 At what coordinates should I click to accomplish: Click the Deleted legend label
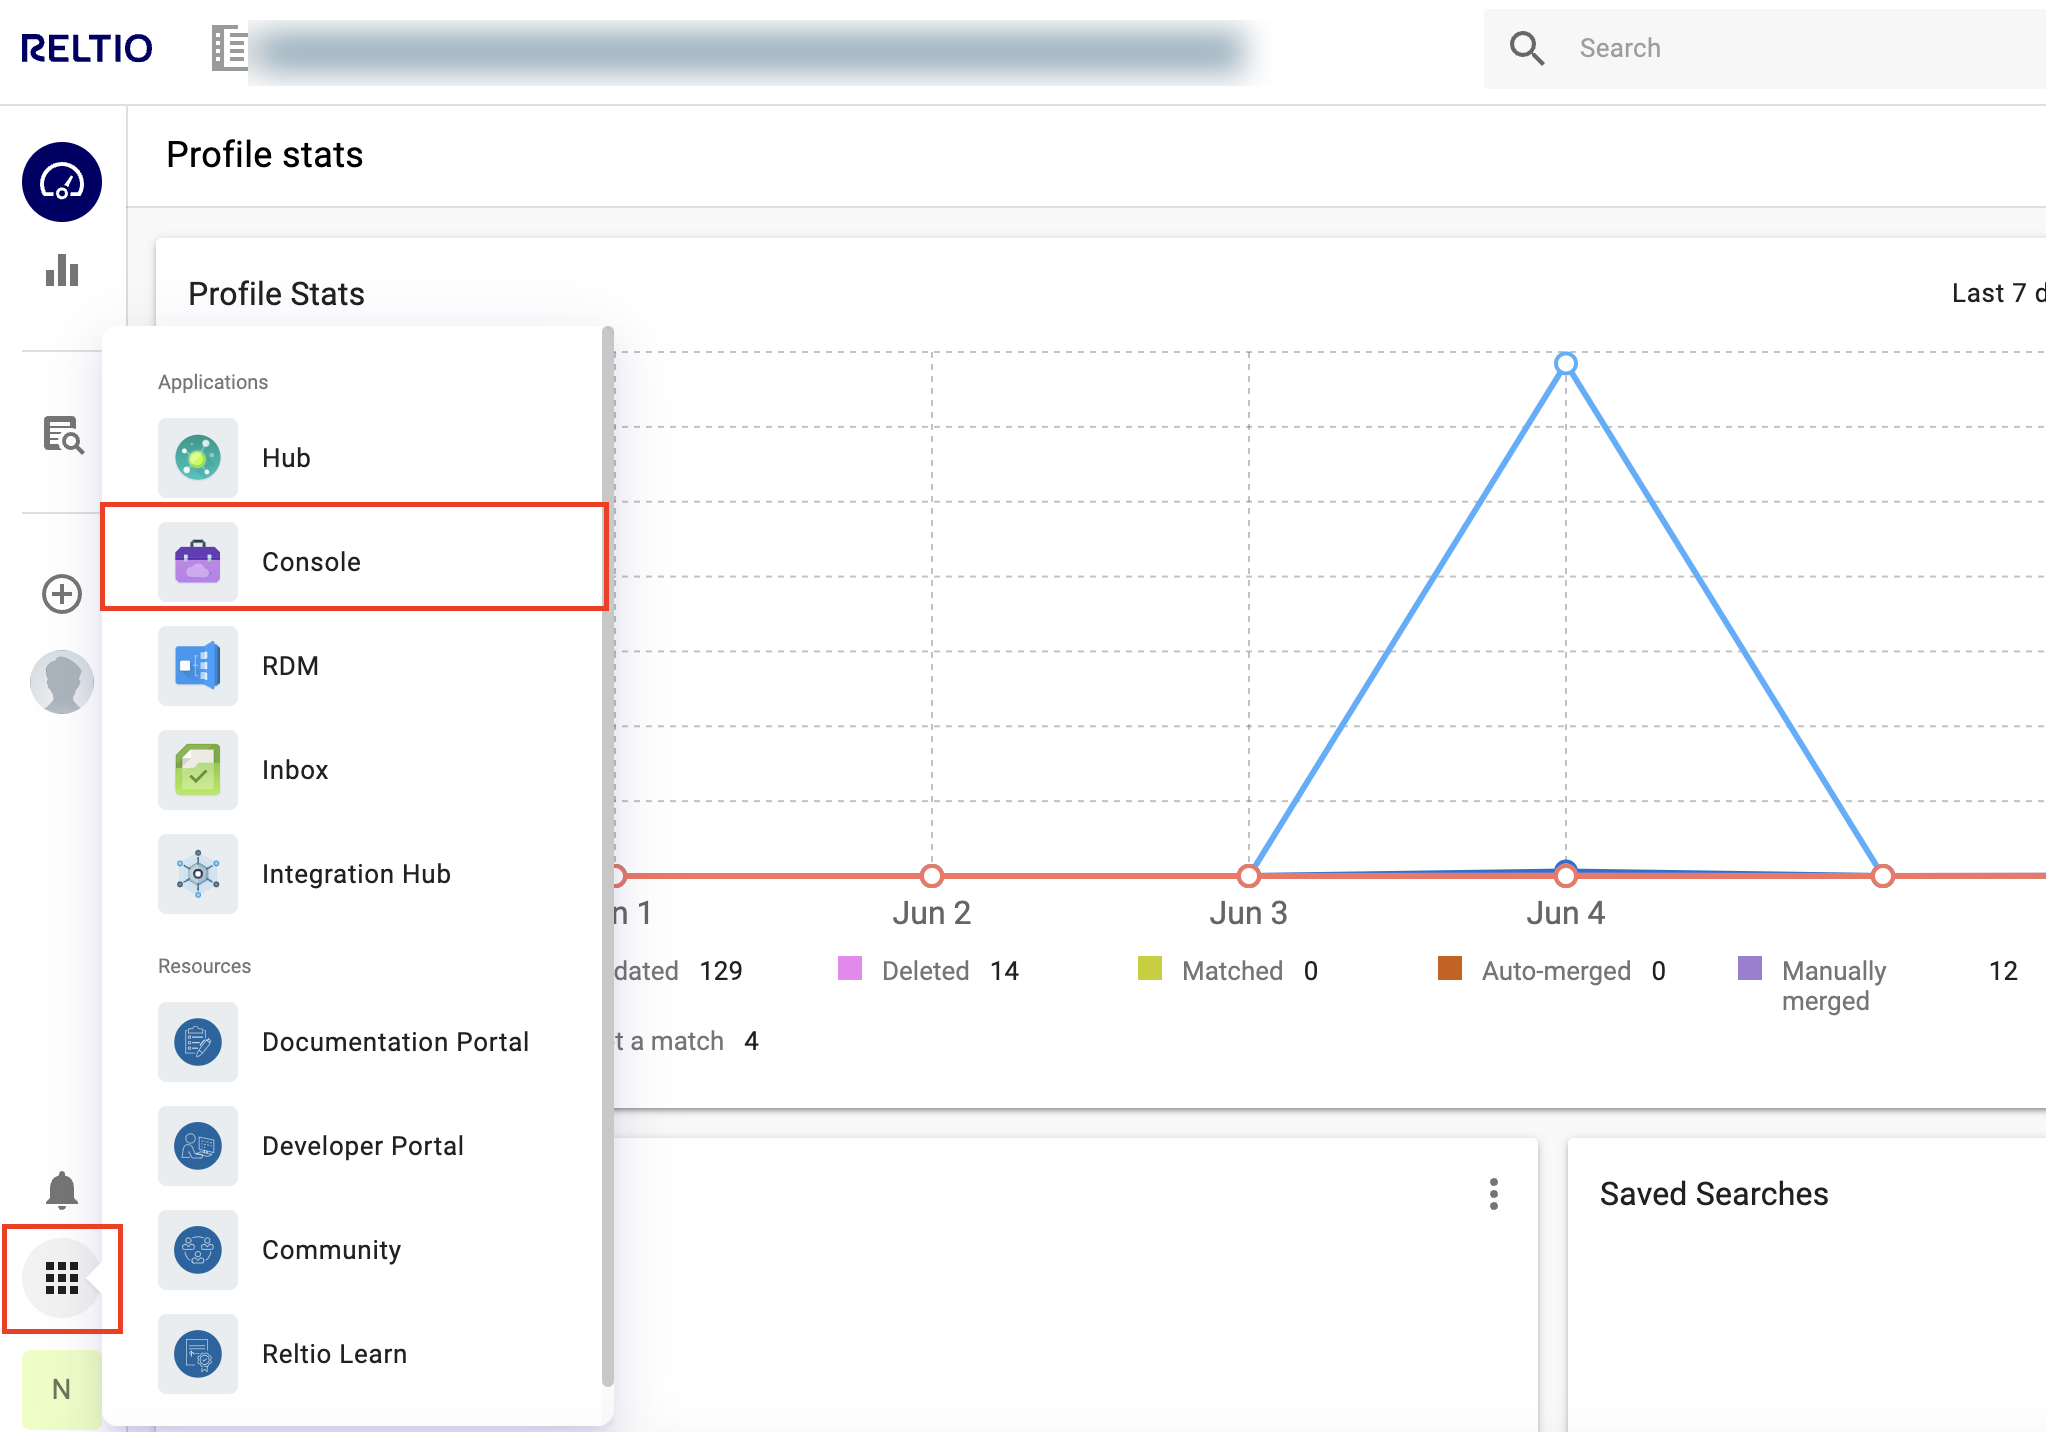coord(926,971)
